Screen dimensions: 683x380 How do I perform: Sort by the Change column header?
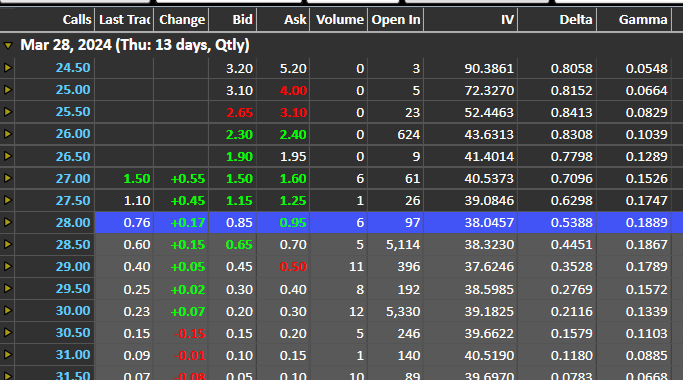[181, 20]
